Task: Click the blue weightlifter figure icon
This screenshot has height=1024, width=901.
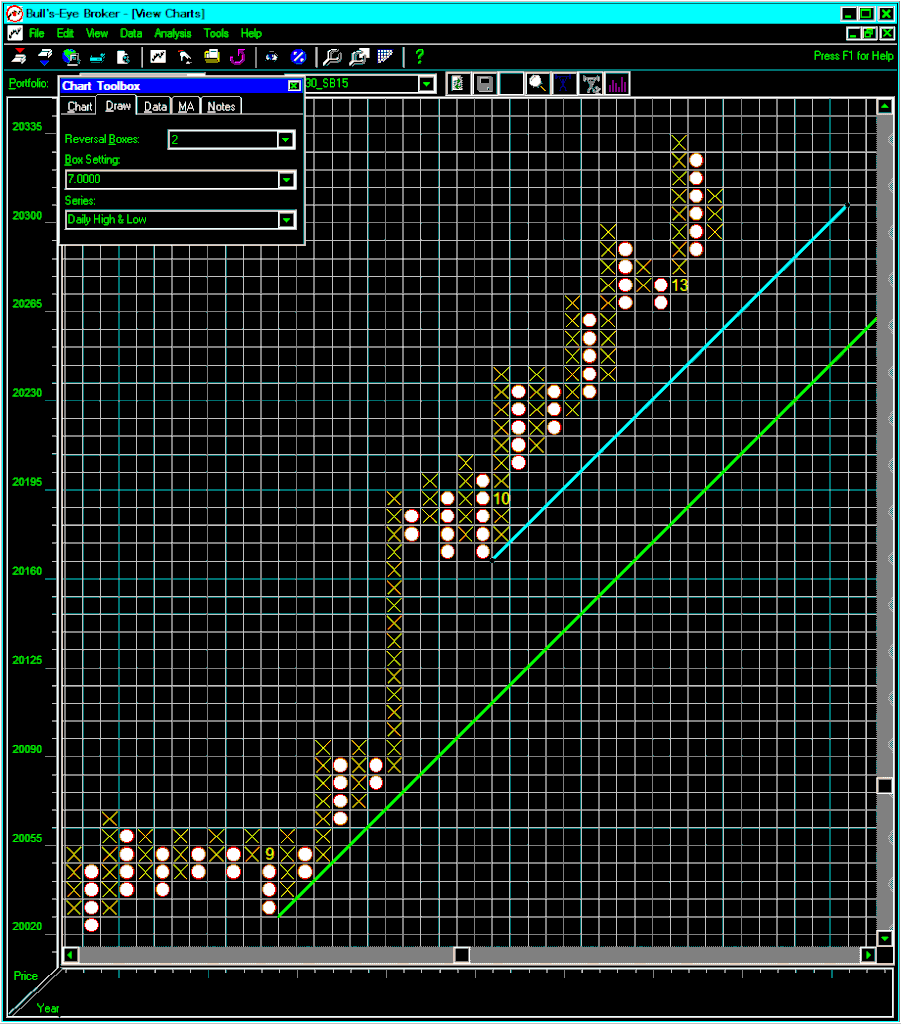Action: coord(564,84)
